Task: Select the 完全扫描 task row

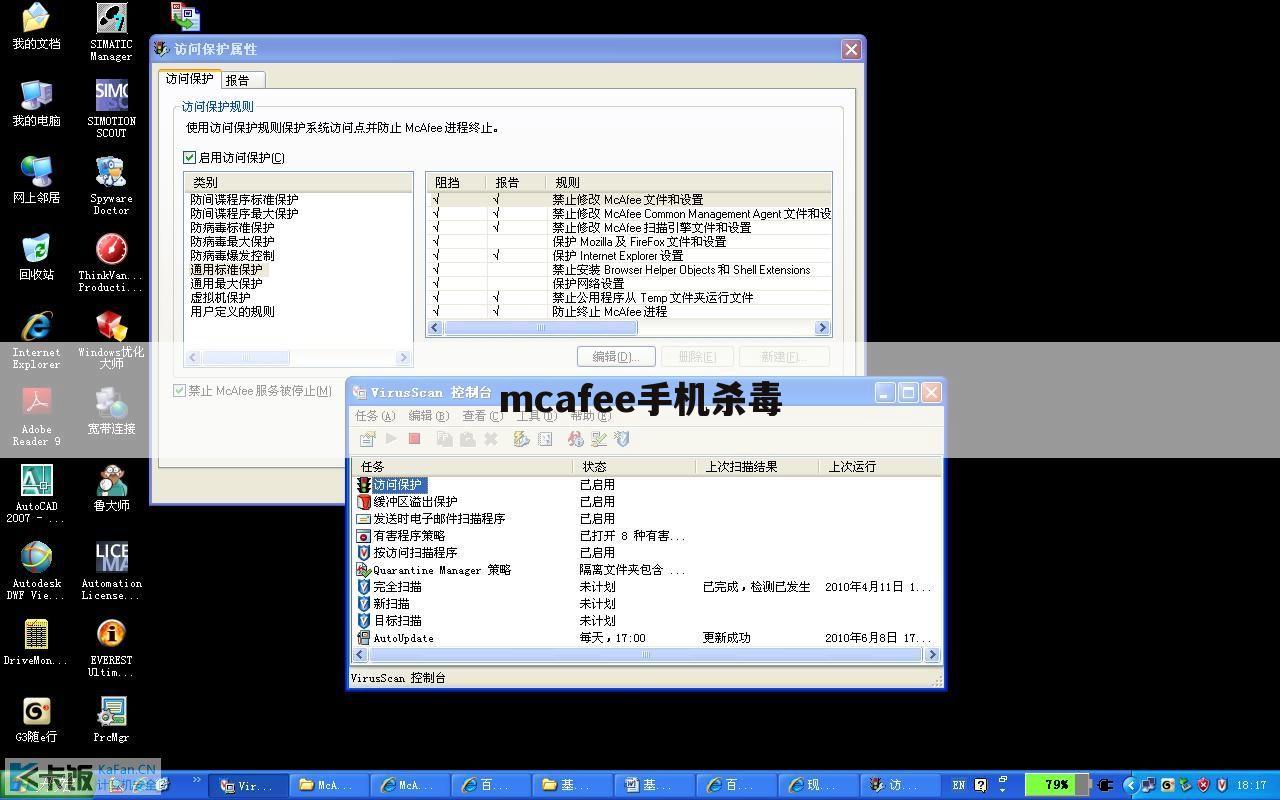Action: (646, 587)
